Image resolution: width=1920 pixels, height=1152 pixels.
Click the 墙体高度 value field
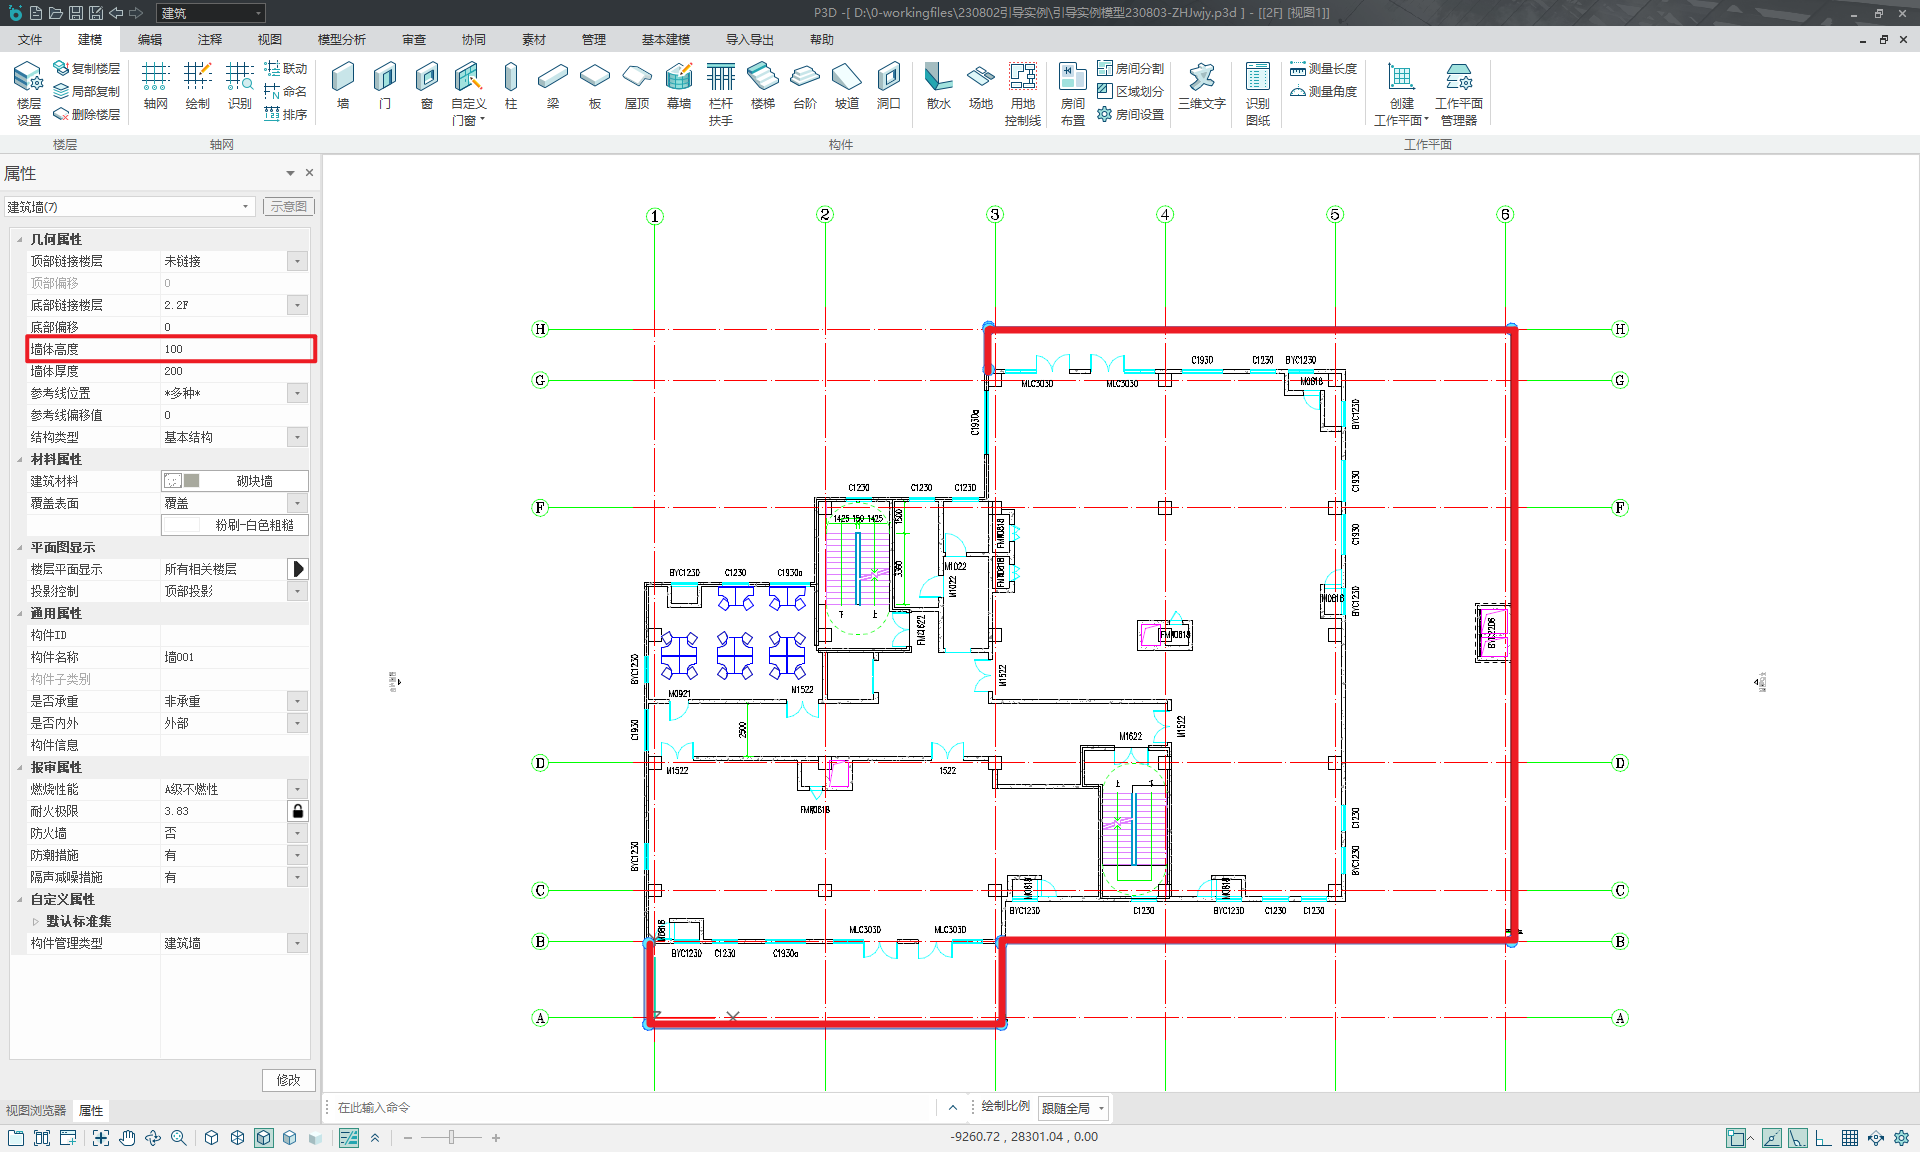[x=230, y=349]
